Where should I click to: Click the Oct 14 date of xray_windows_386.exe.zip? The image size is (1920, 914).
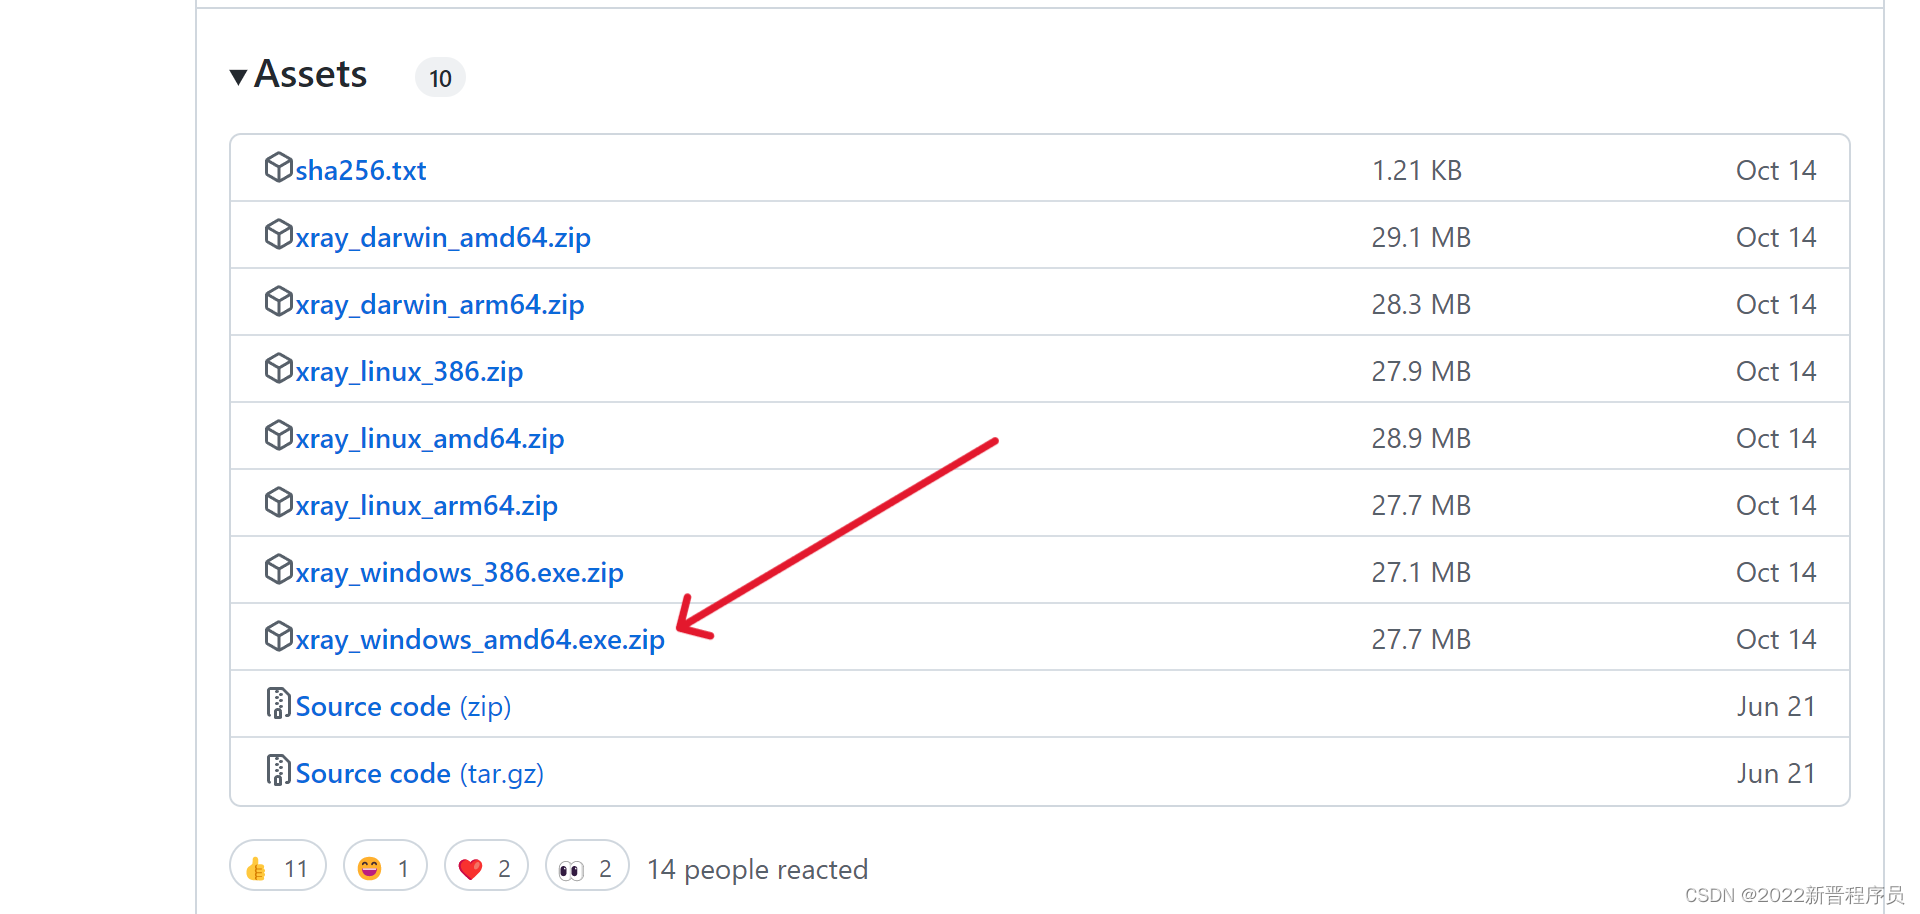coord(1776,573)
